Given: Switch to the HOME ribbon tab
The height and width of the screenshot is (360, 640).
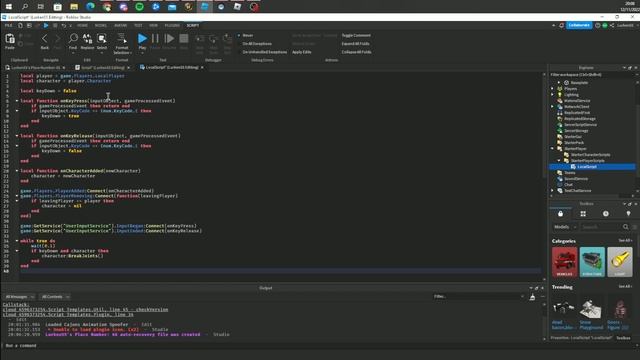Looking at the screenshot, I should click(82, 25).
